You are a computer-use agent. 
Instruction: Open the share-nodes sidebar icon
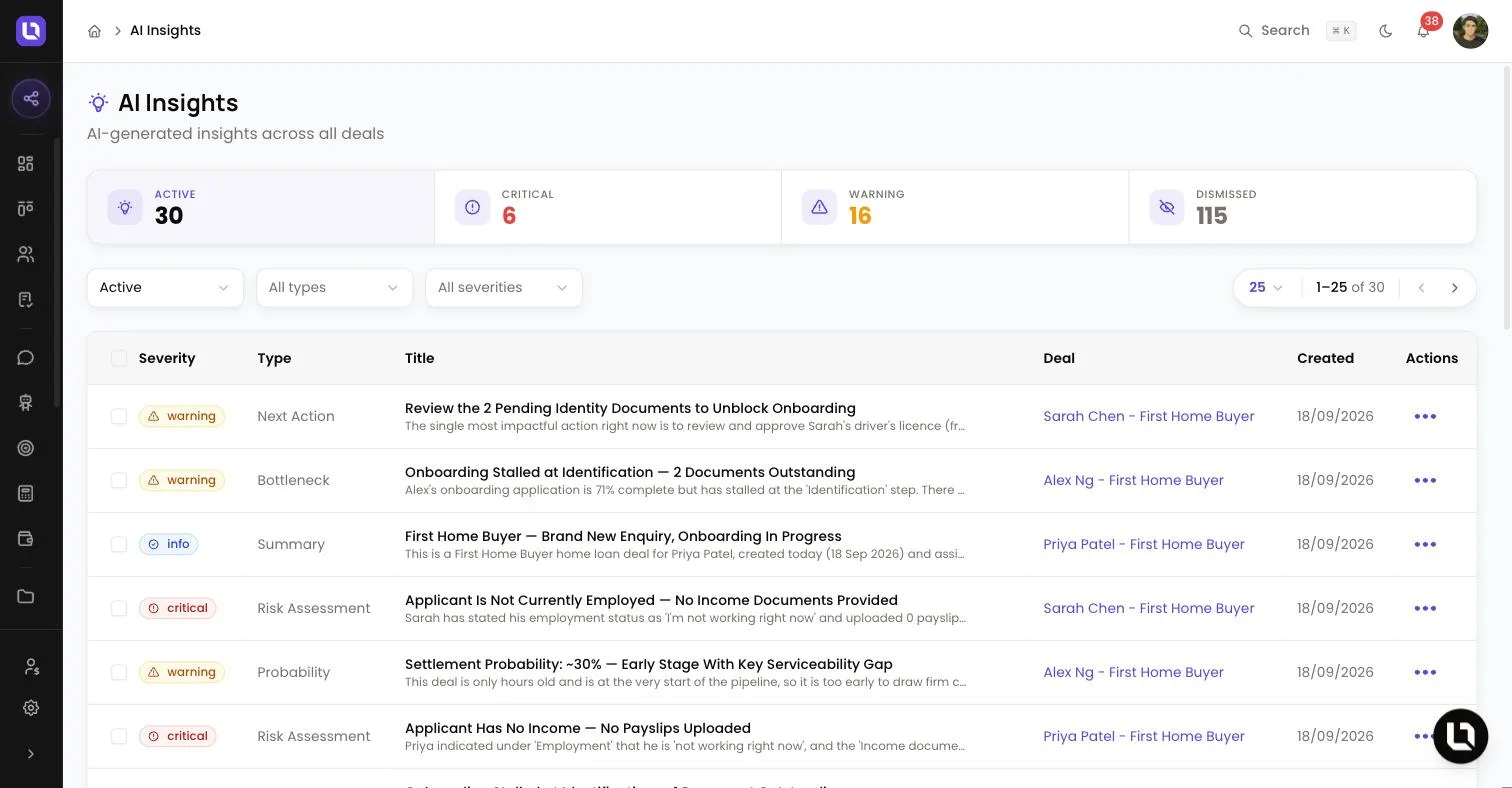coord(31,98)
